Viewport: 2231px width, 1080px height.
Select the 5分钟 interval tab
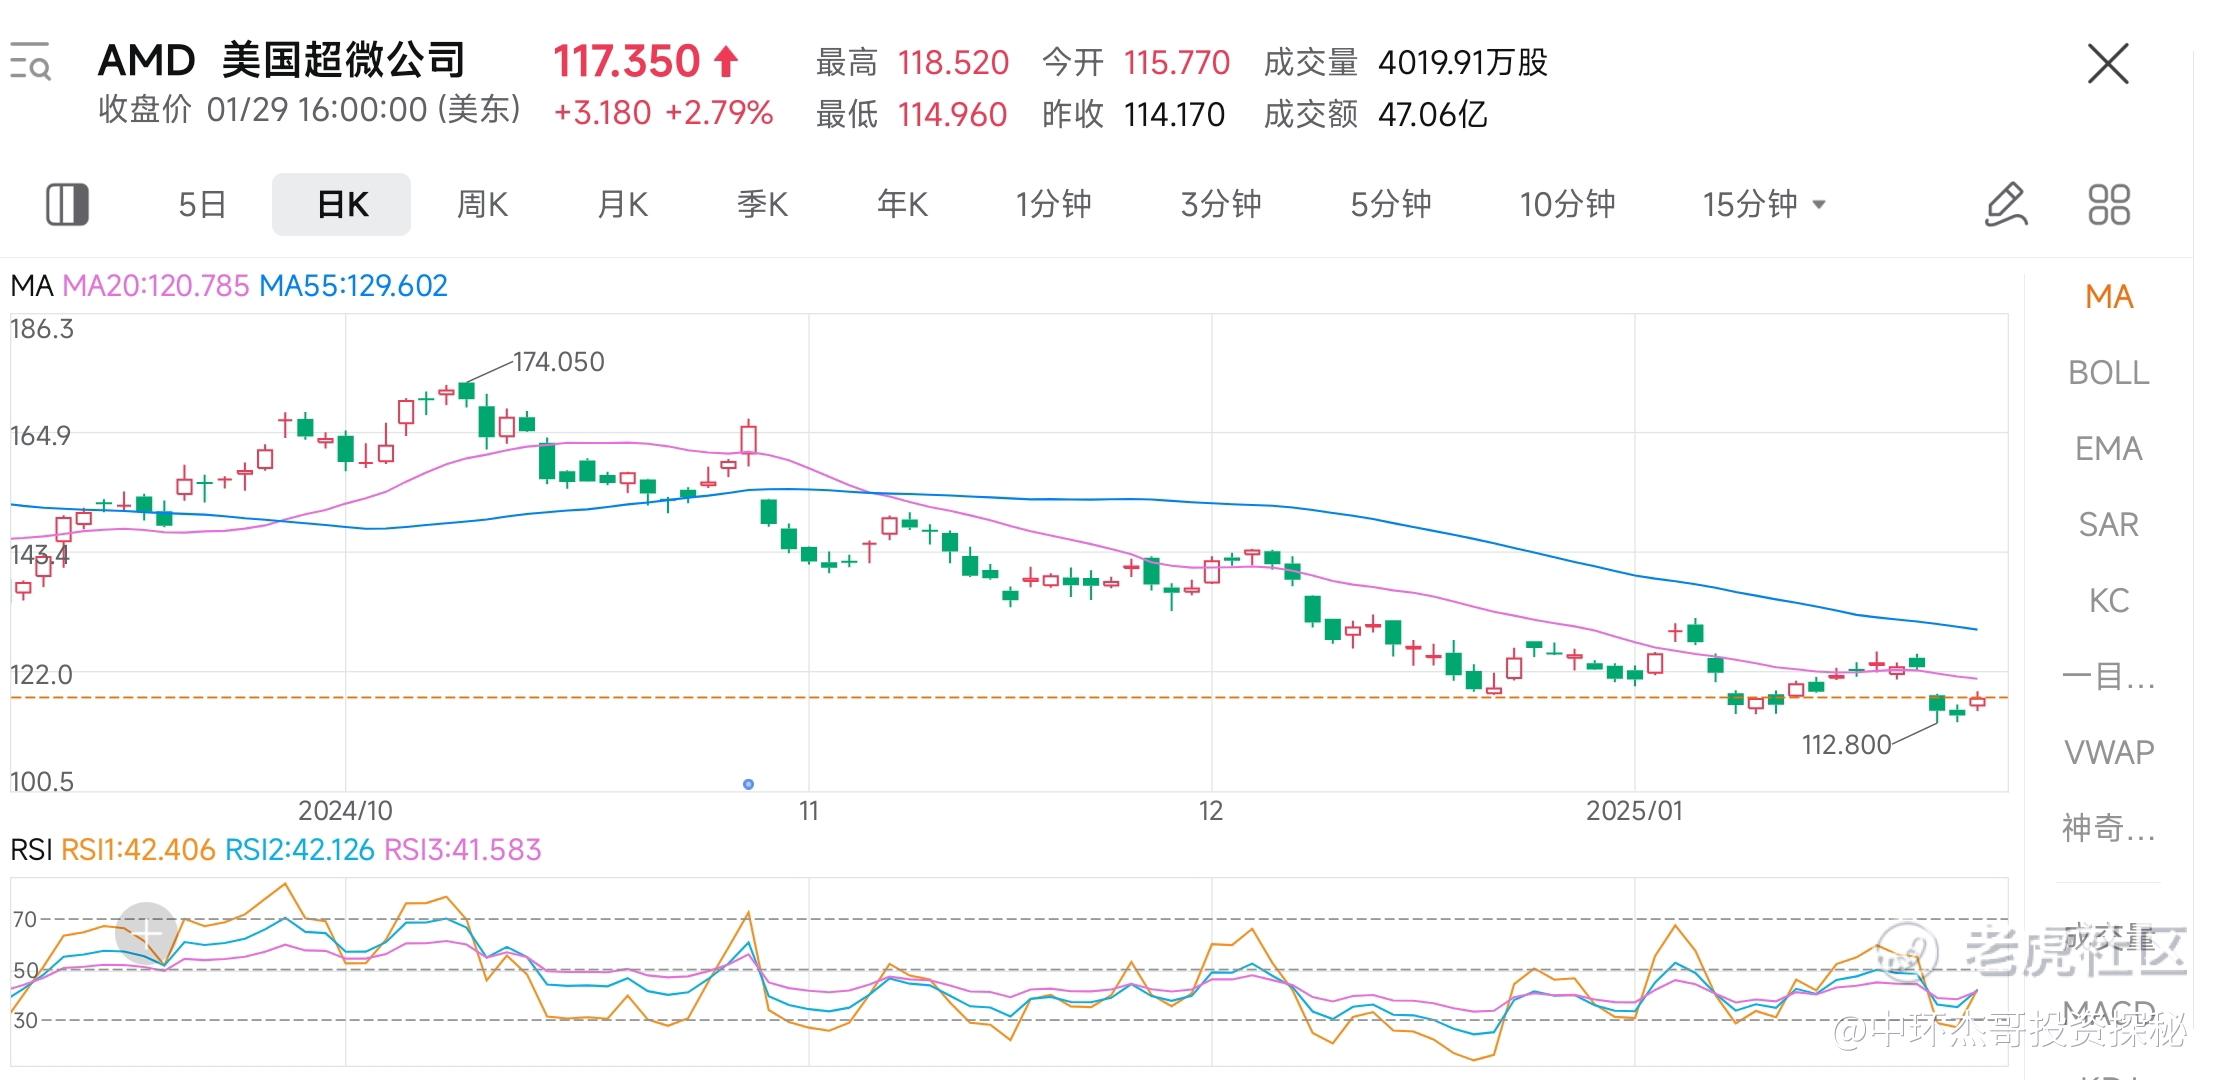tap(1390, 204)
